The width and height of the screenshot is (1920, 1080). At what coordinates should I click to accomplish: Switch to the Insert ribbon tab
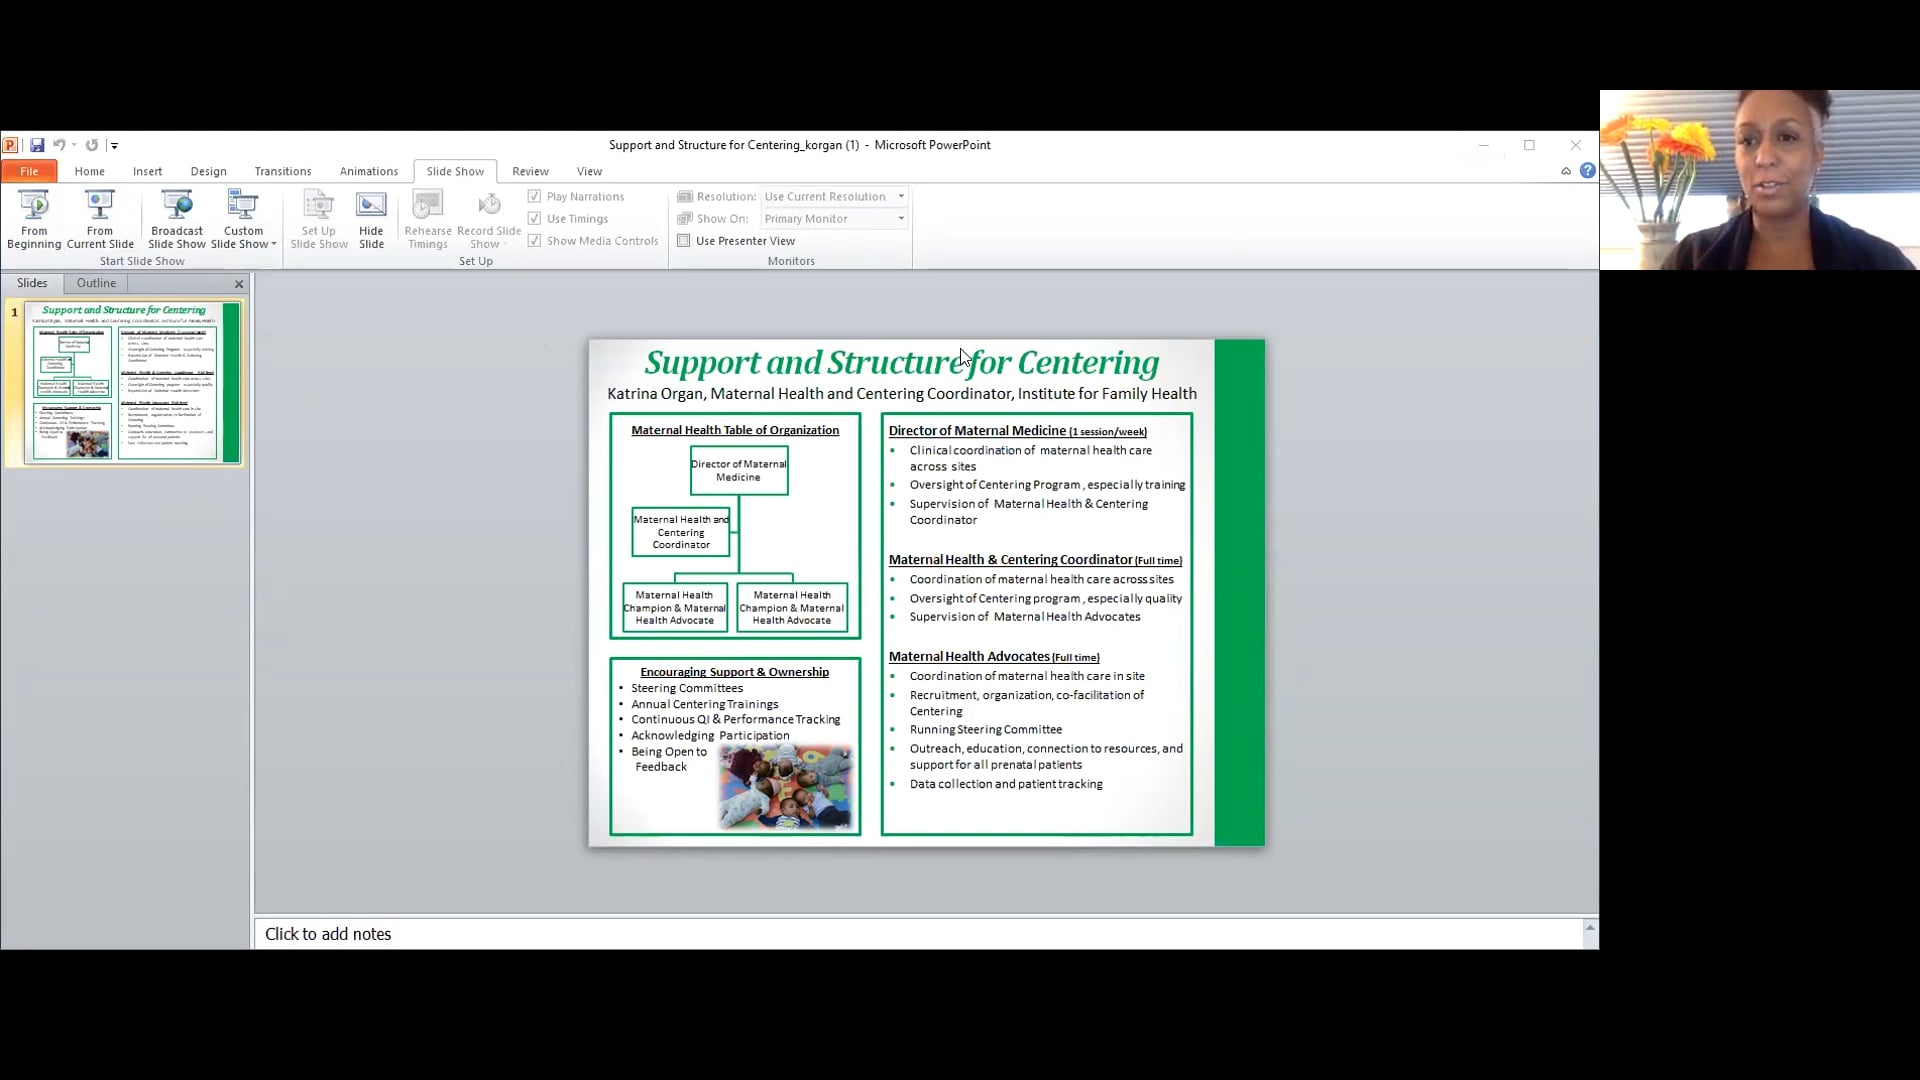coord(147,171)
